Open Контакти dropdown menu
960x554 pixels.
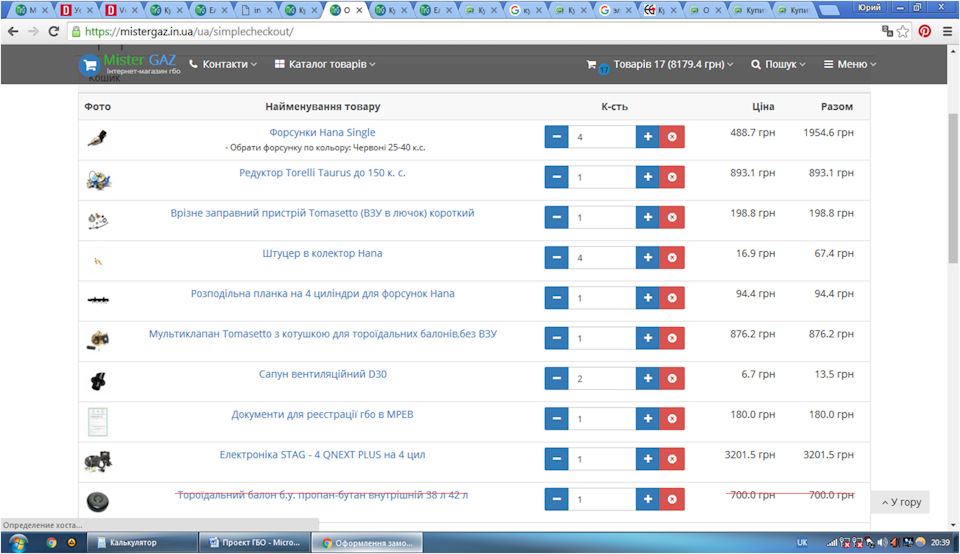pos(223,64)
